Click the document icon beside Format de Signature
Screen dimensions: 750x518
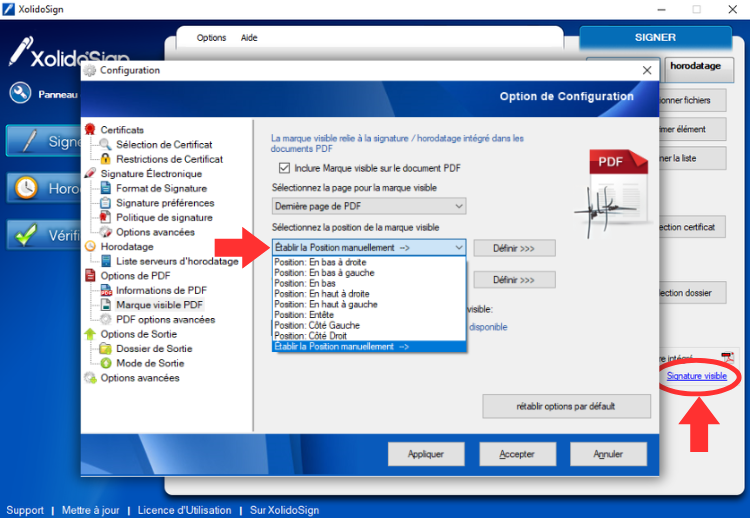click(106, 188)
